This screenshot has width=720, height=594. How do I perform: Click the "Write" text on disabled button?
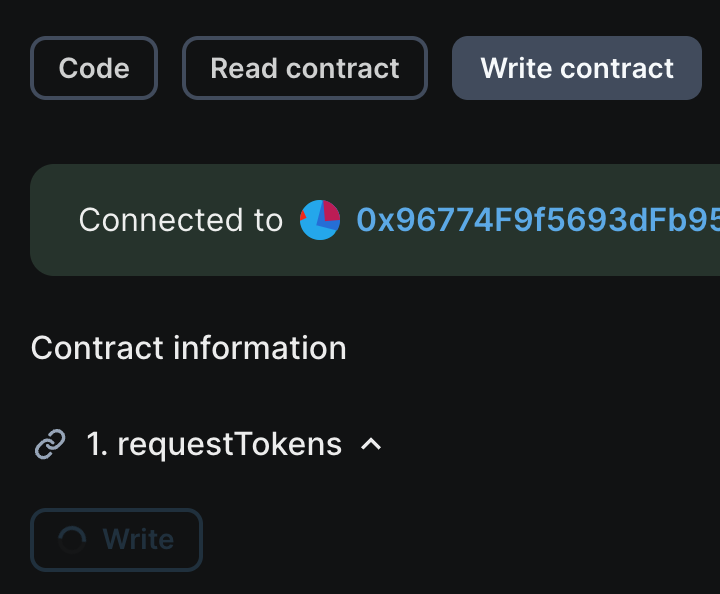[138, 540]
